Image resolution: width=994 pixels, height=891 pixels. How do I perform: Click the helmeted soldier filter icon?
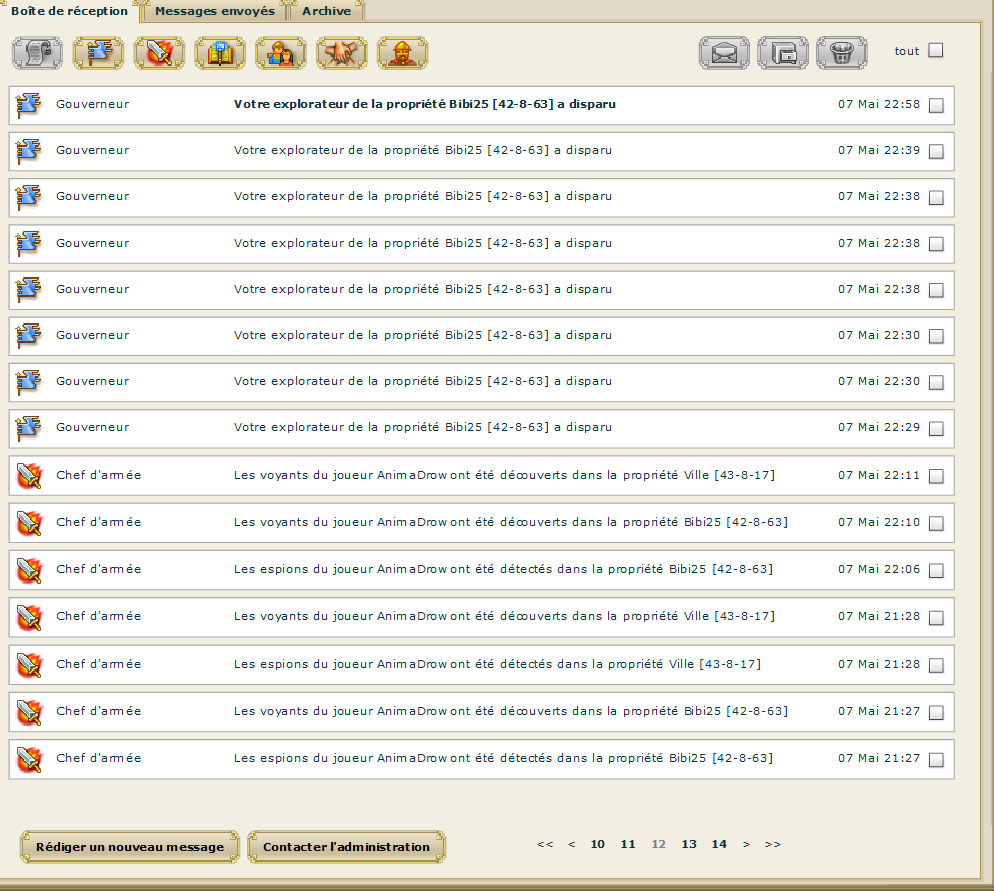pyautogui.click(x=403, y=53)
